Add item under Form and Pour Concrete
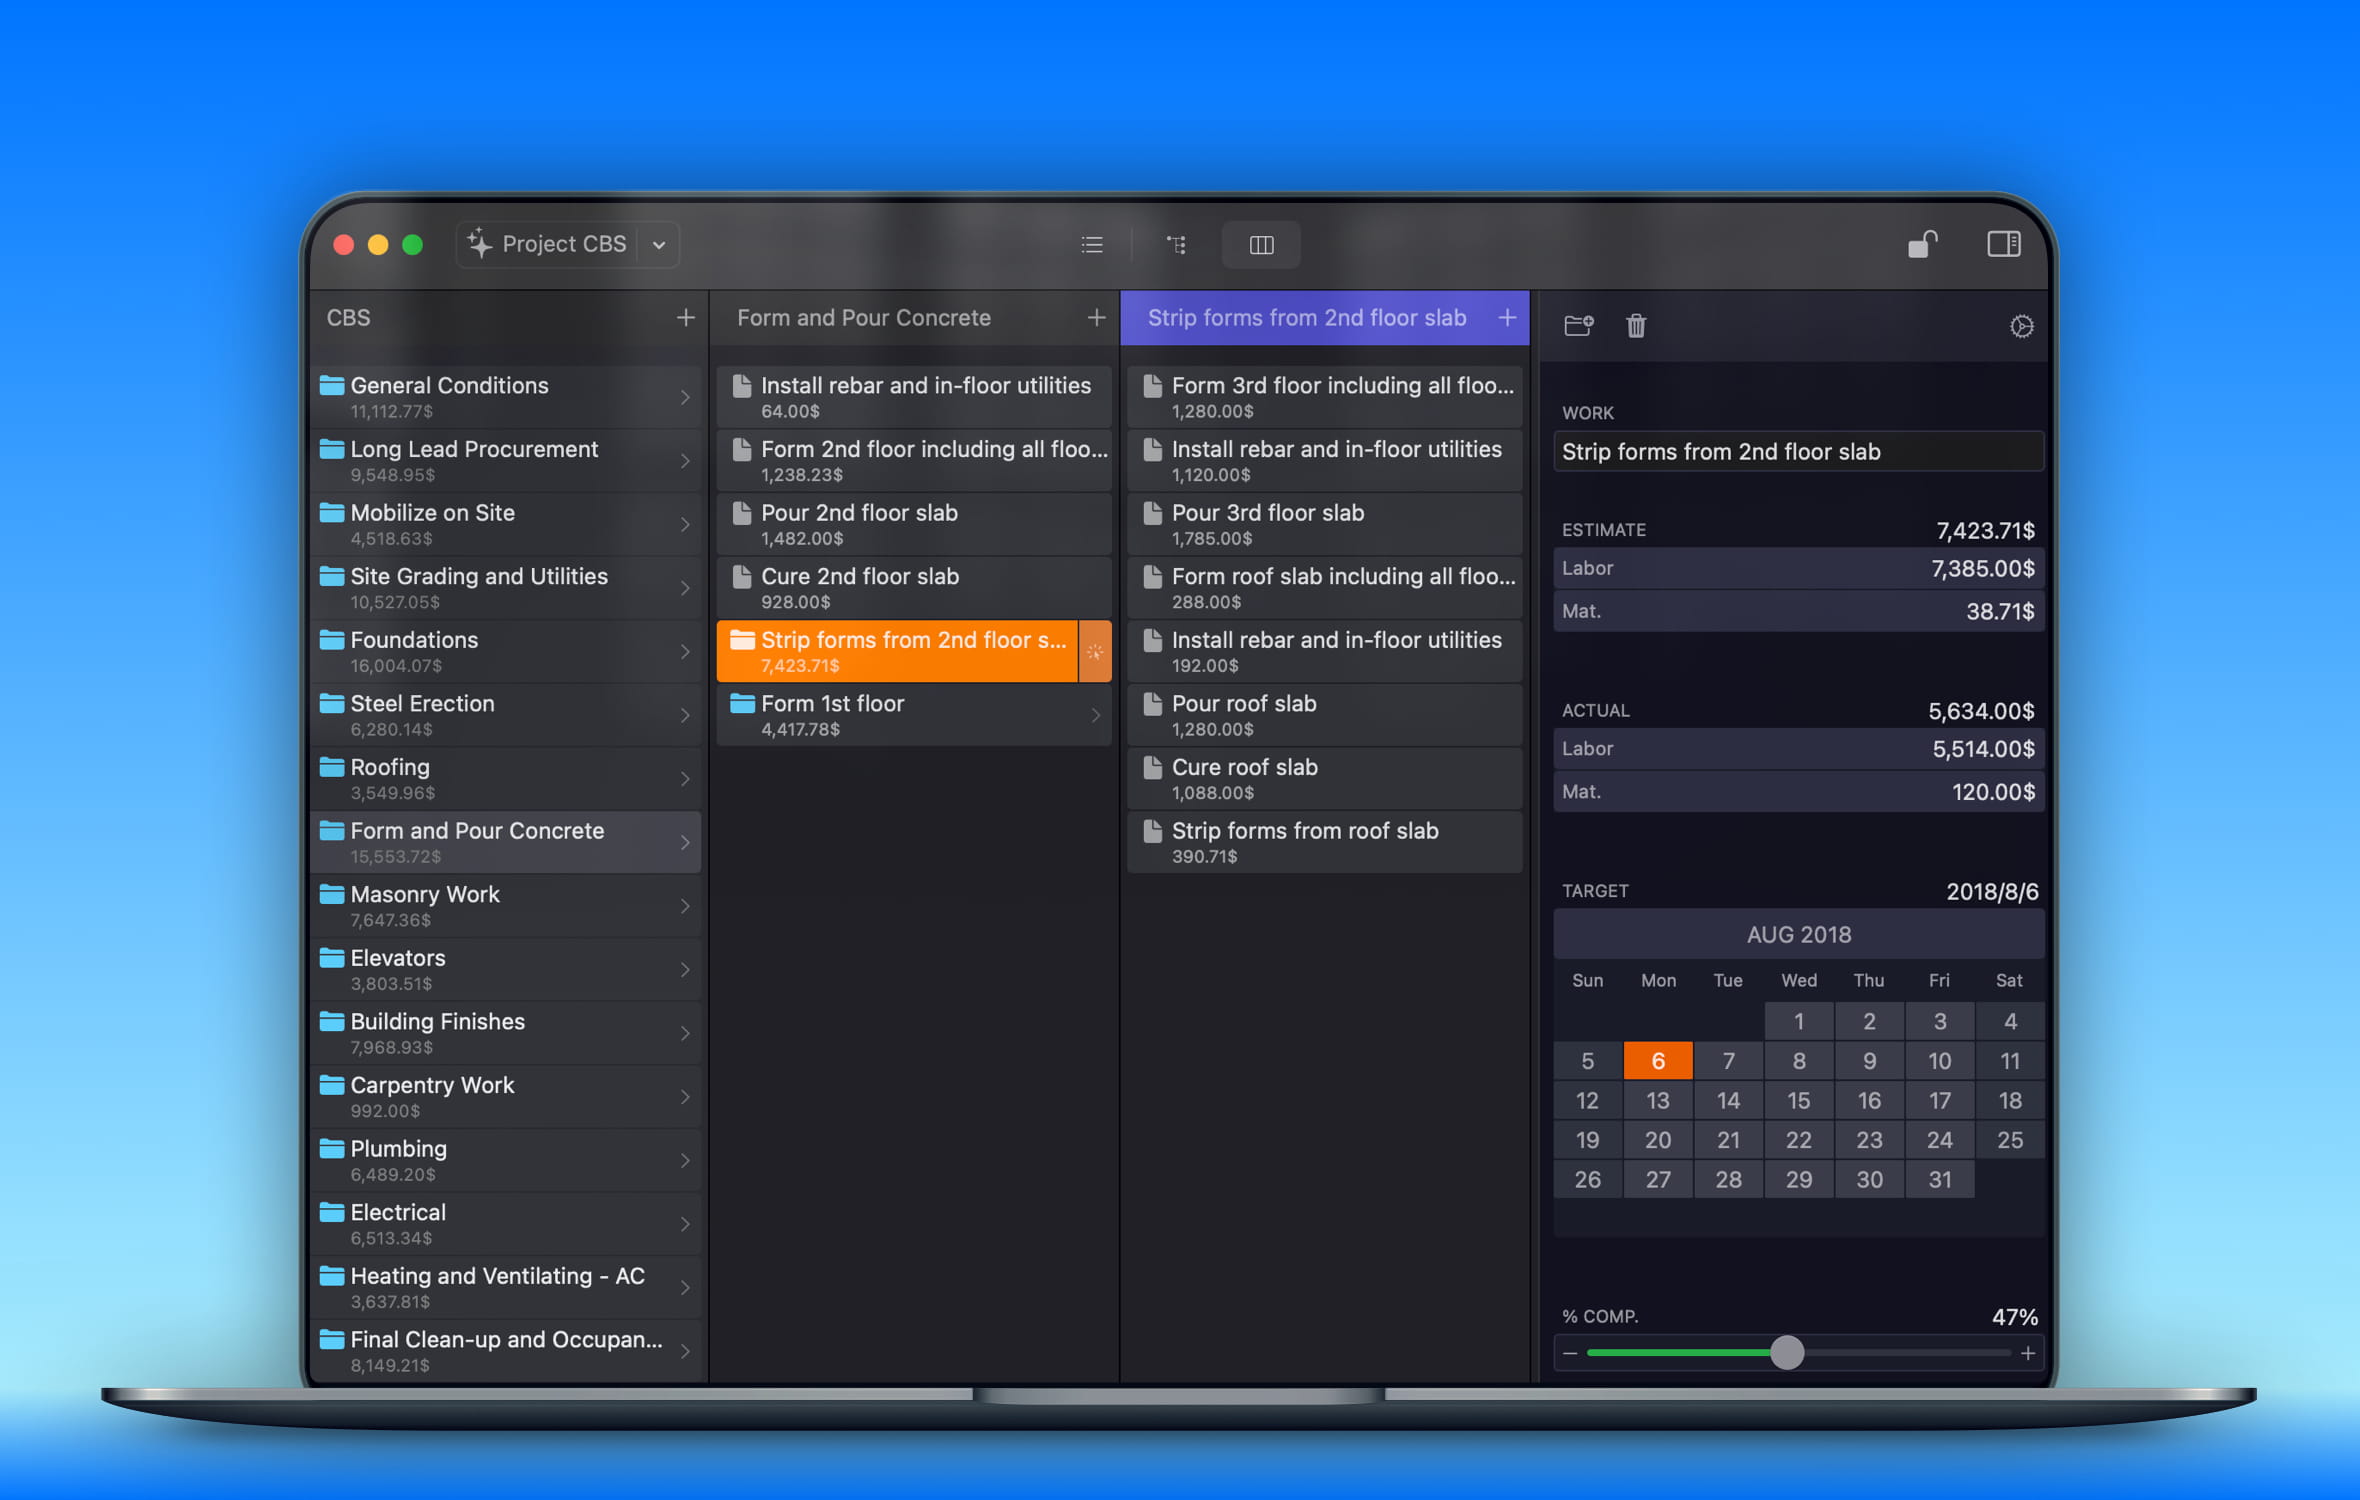 pos(1096,318)
